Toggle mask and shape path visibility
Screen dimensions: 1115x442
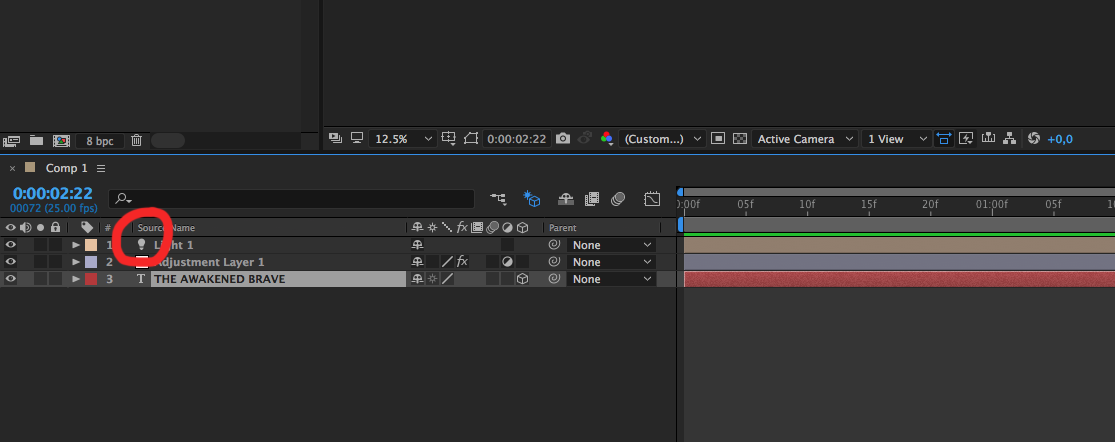pyautogui.click(x=471, y=139)
